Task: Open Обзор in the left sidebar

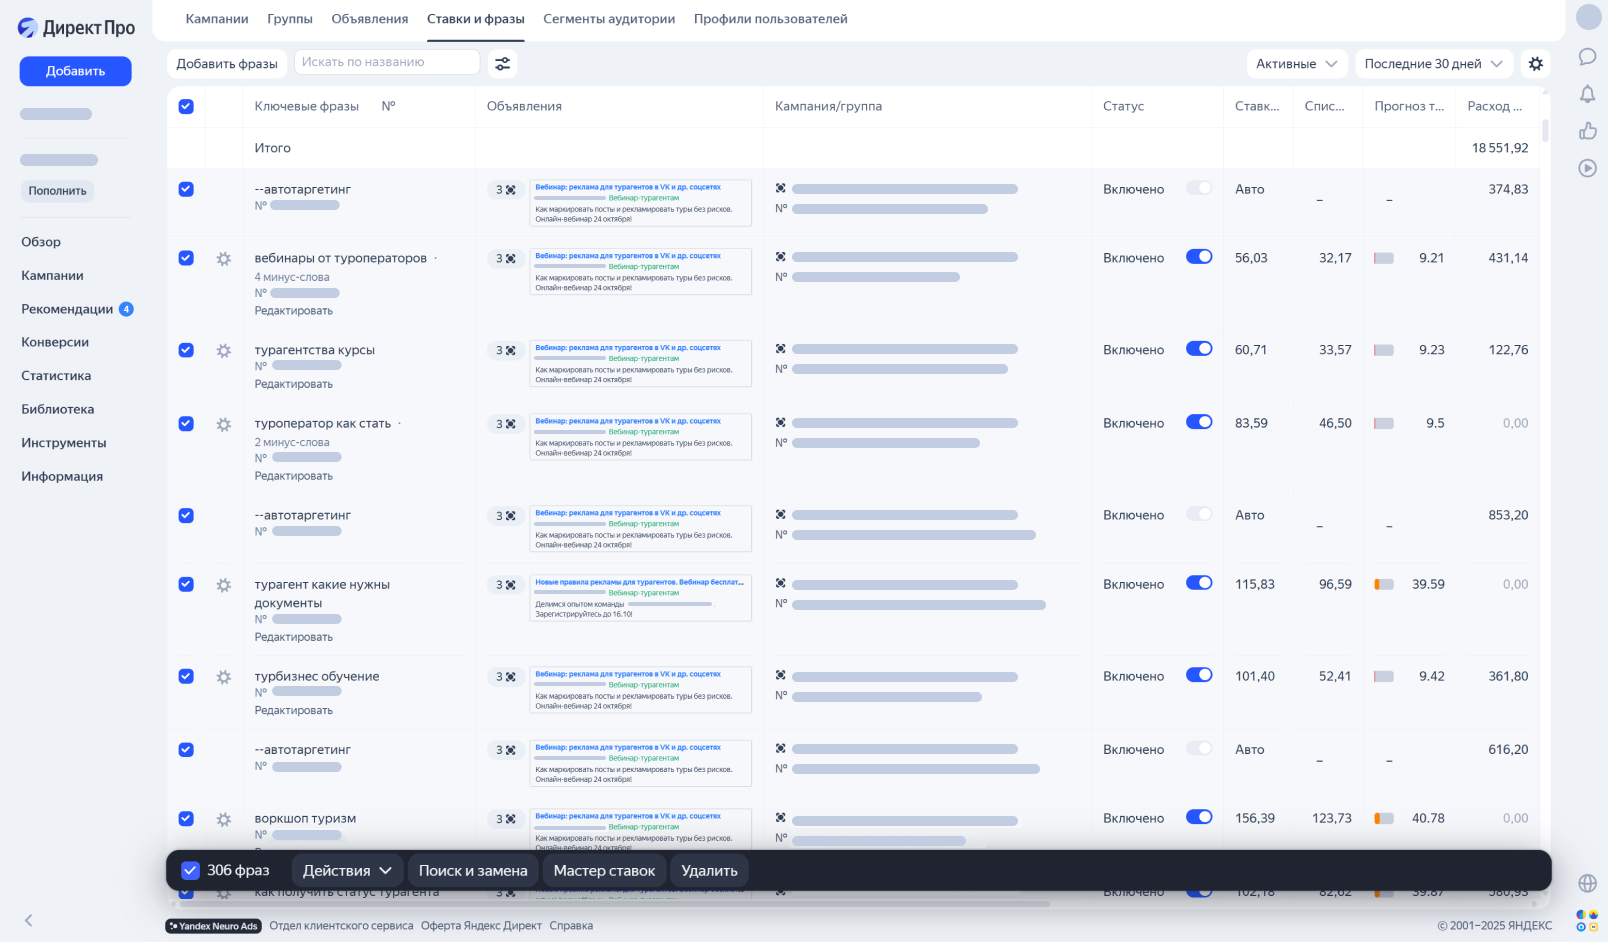Action: point(41,242)
